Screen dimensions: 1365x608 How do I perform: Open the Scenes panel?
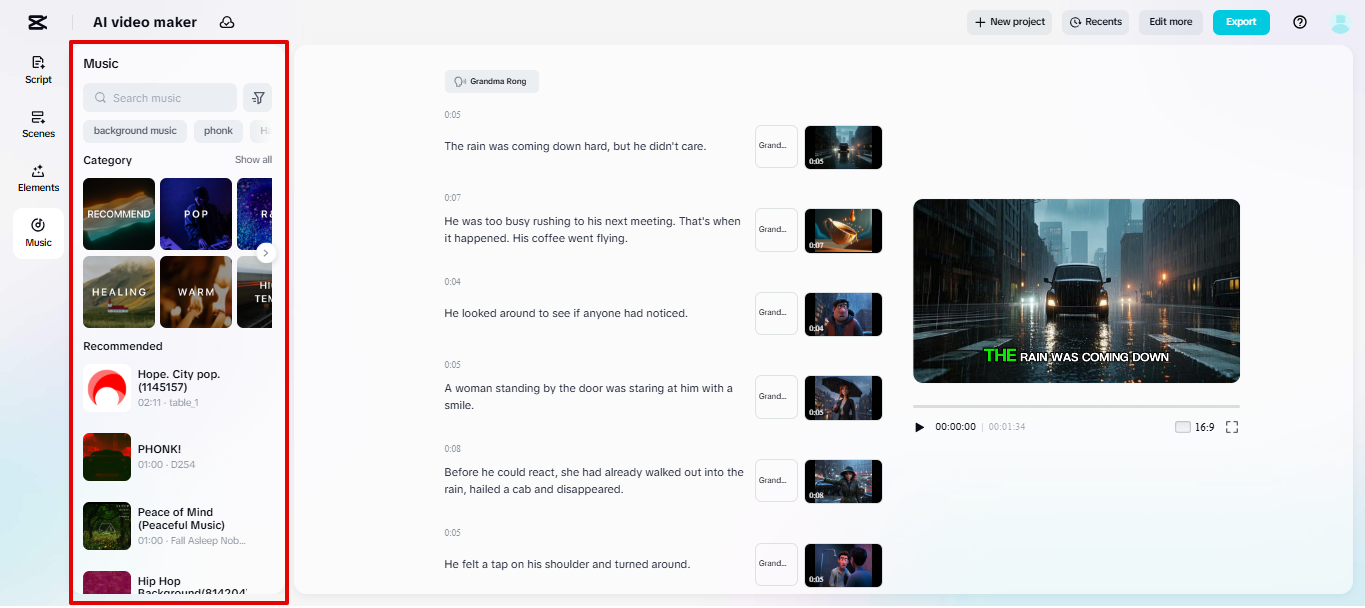[x=38, y=124]
